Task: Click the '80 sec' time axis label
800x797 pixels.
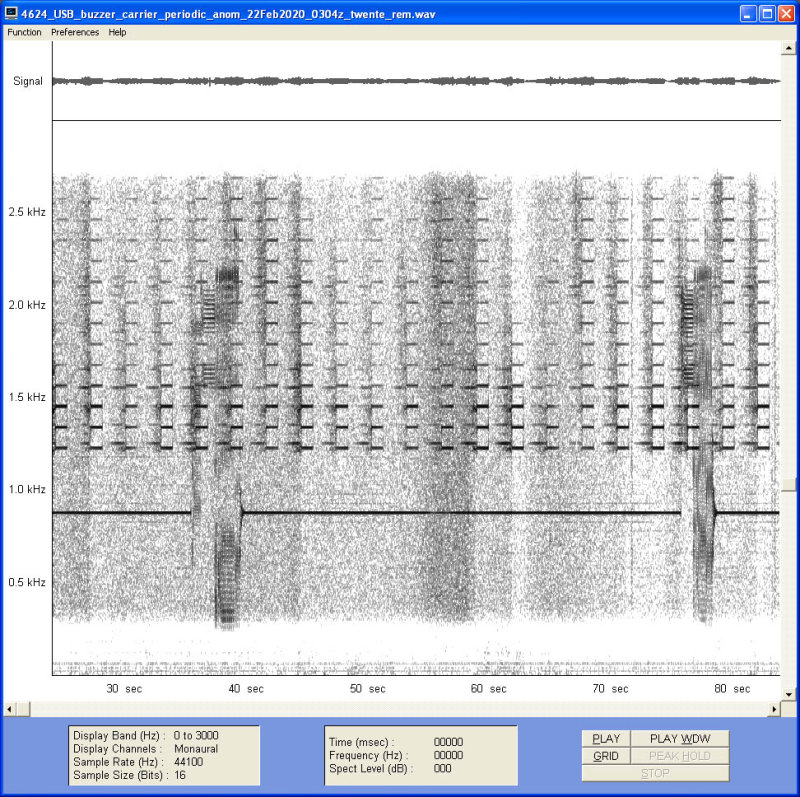Action: [732, 689]
